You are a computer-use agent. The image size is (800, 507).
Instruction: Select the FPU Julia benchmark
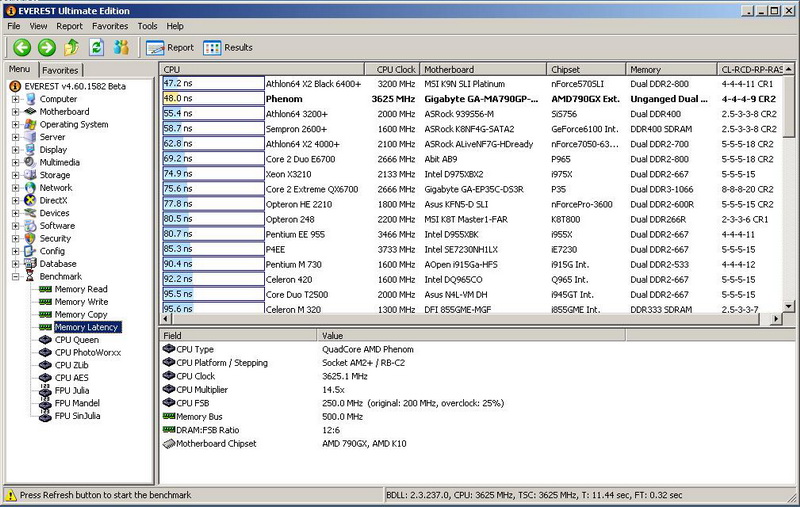(72, 391)
